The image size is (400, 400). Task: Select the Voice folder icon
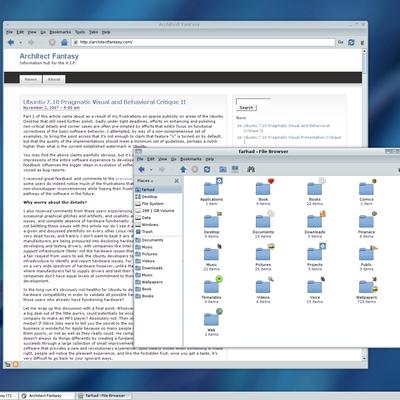tap(315, 287)
